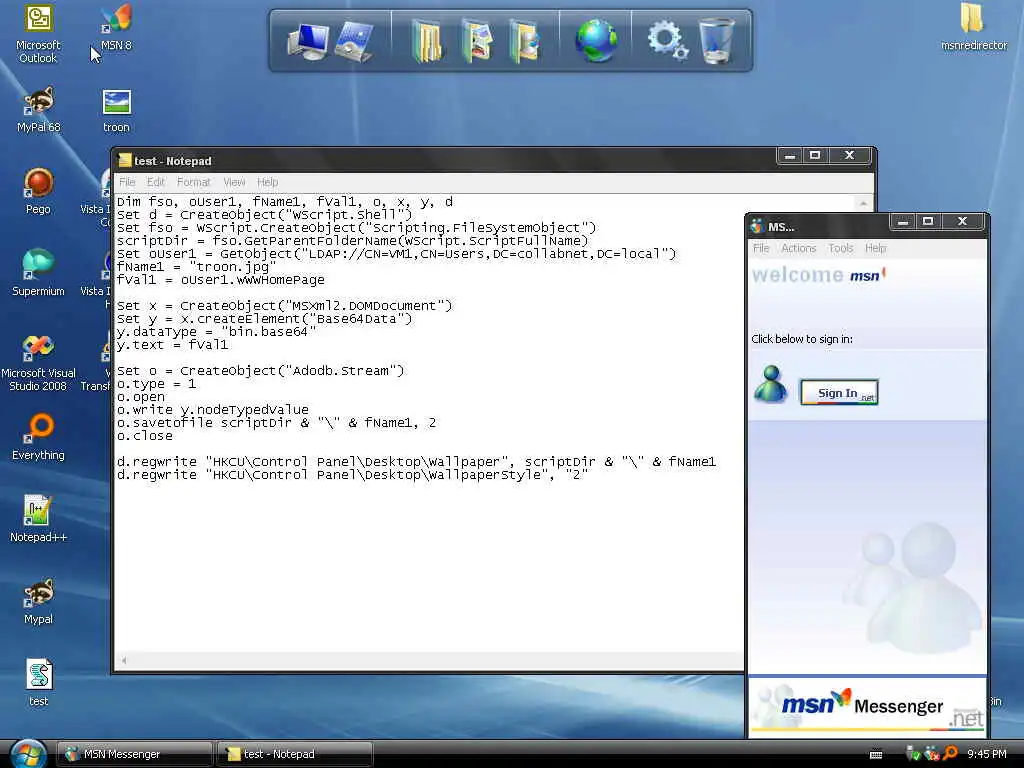Select the MSN 8 desktop shortcut
Viewport: 1024px width, 768px height.
click(116, 28)
